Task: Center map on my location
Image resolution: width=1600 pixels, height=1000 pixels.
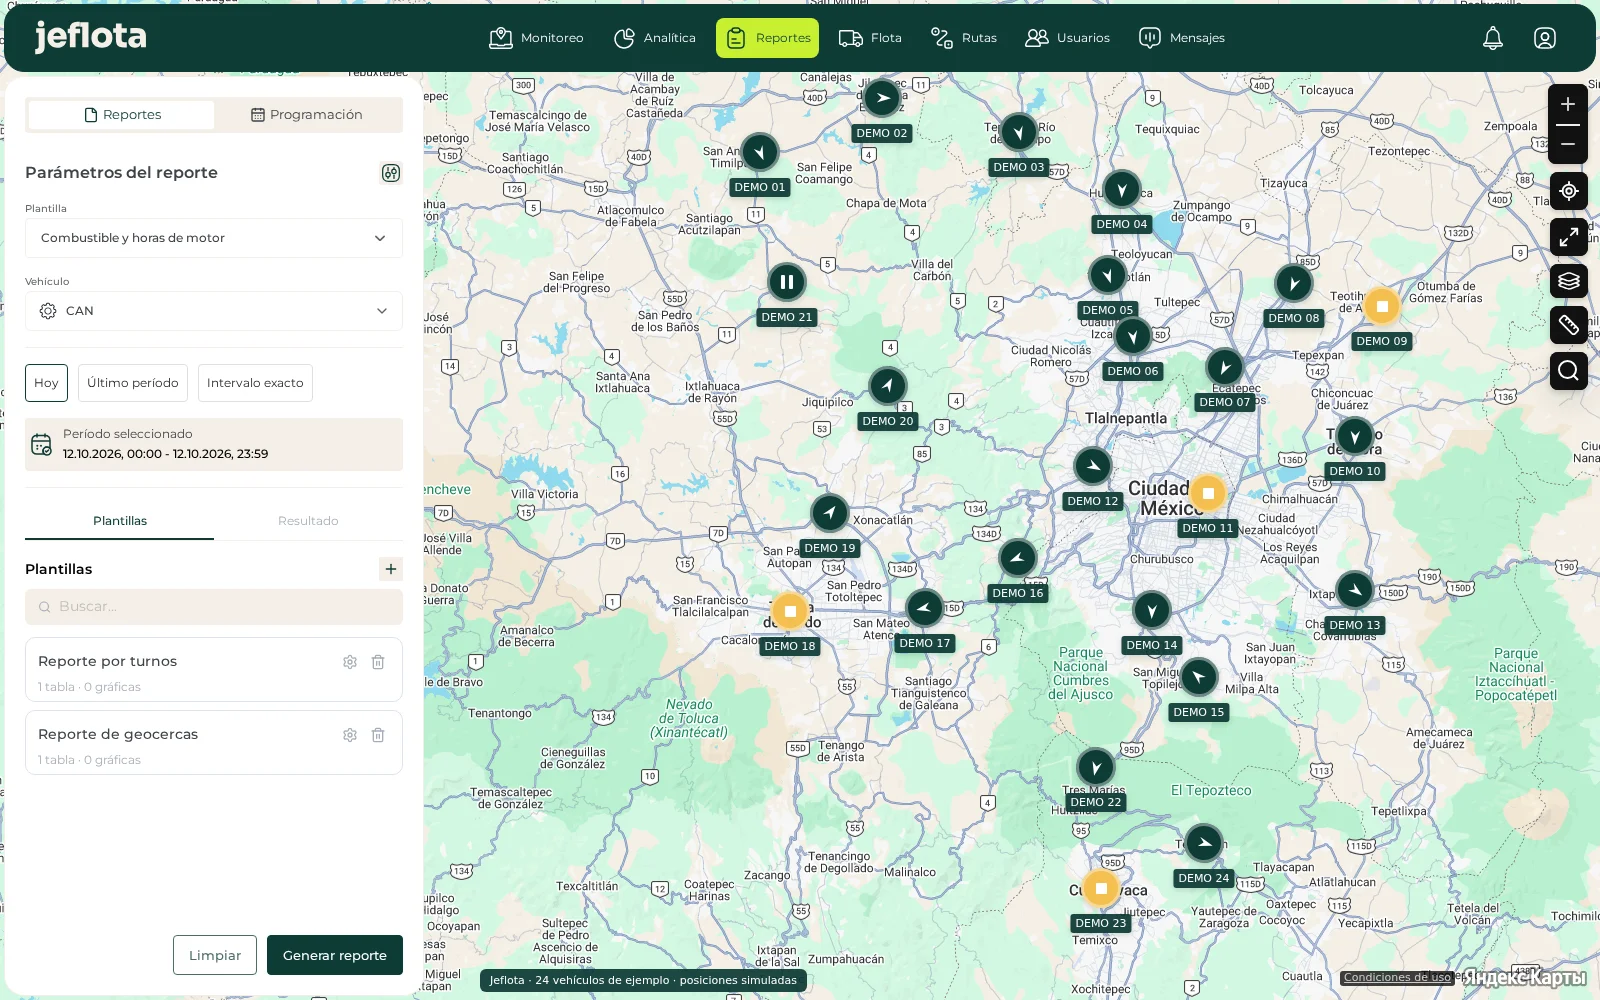Action: point(1569,191)
